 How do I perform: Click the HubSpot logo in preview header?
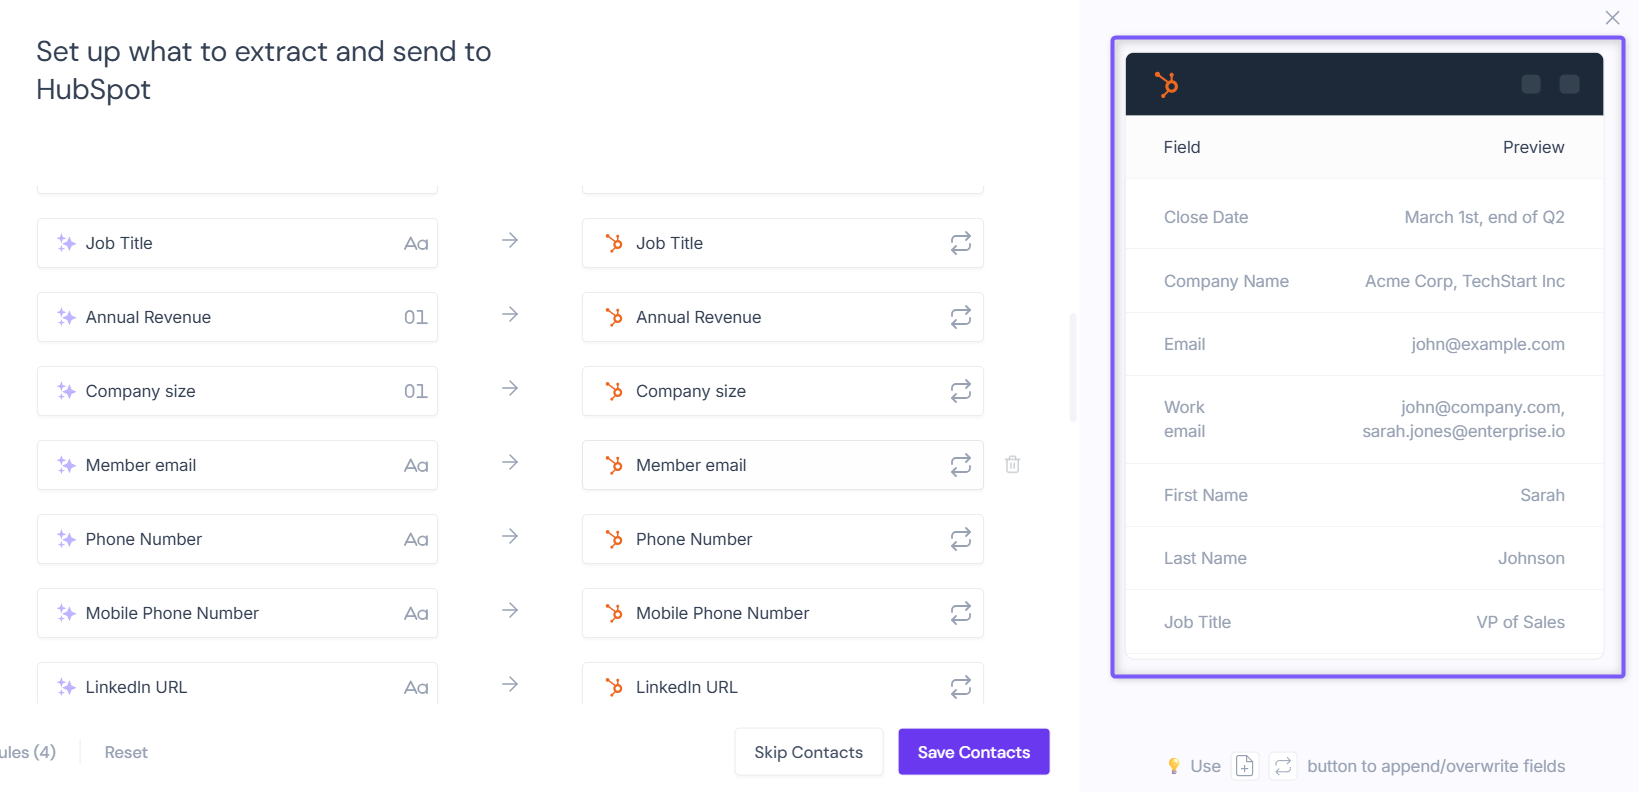1166,84
